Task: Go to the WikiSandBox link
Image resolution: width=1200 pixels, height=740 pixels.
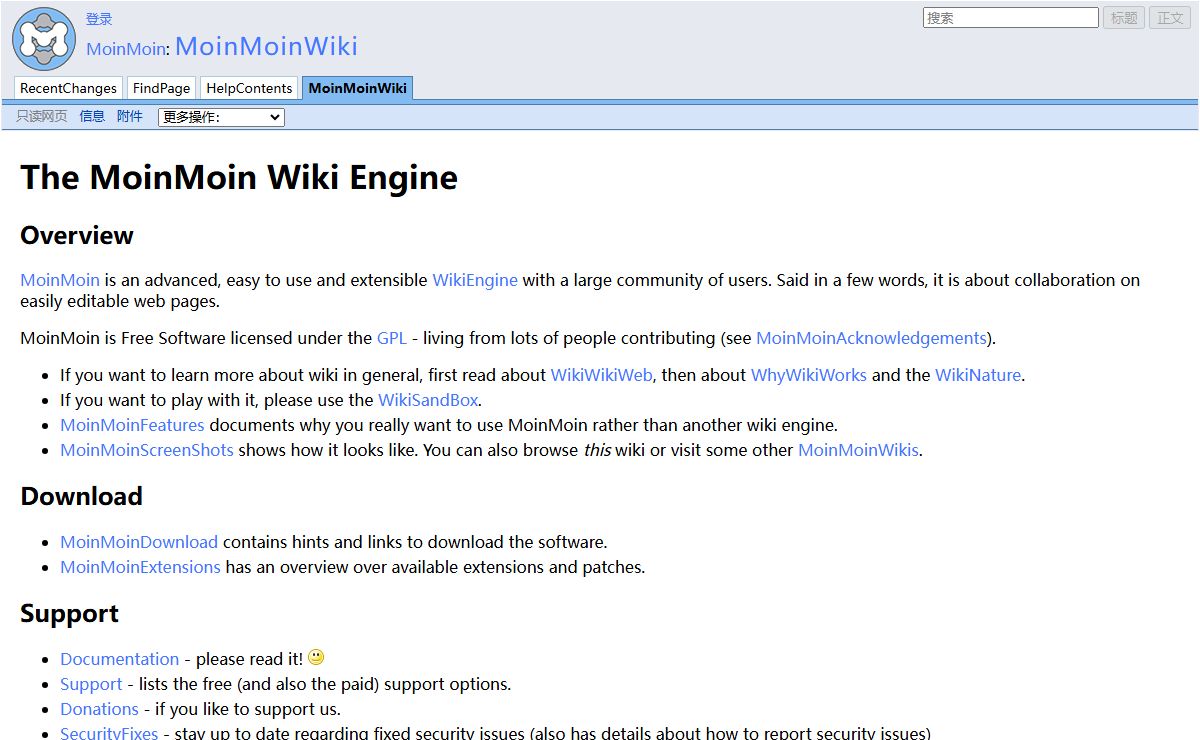Action: point(428,400)
